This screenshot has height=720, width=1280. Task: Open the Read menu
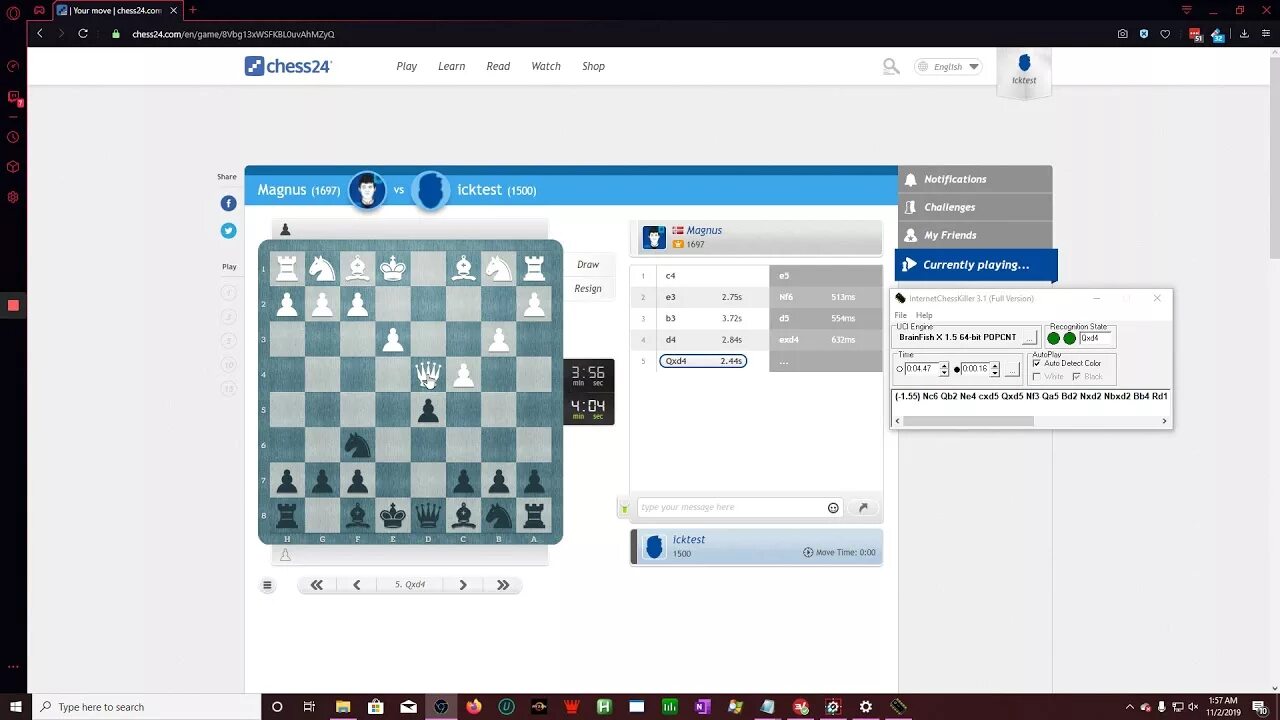pyautogui.click(x=498, y=66)
